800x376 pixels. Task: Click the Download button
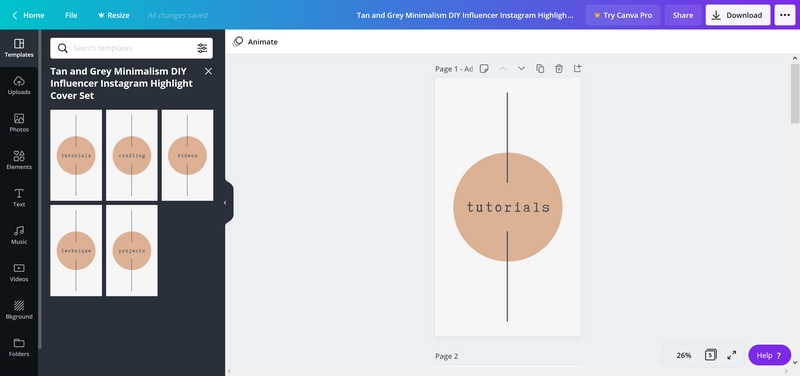[738, 15]
